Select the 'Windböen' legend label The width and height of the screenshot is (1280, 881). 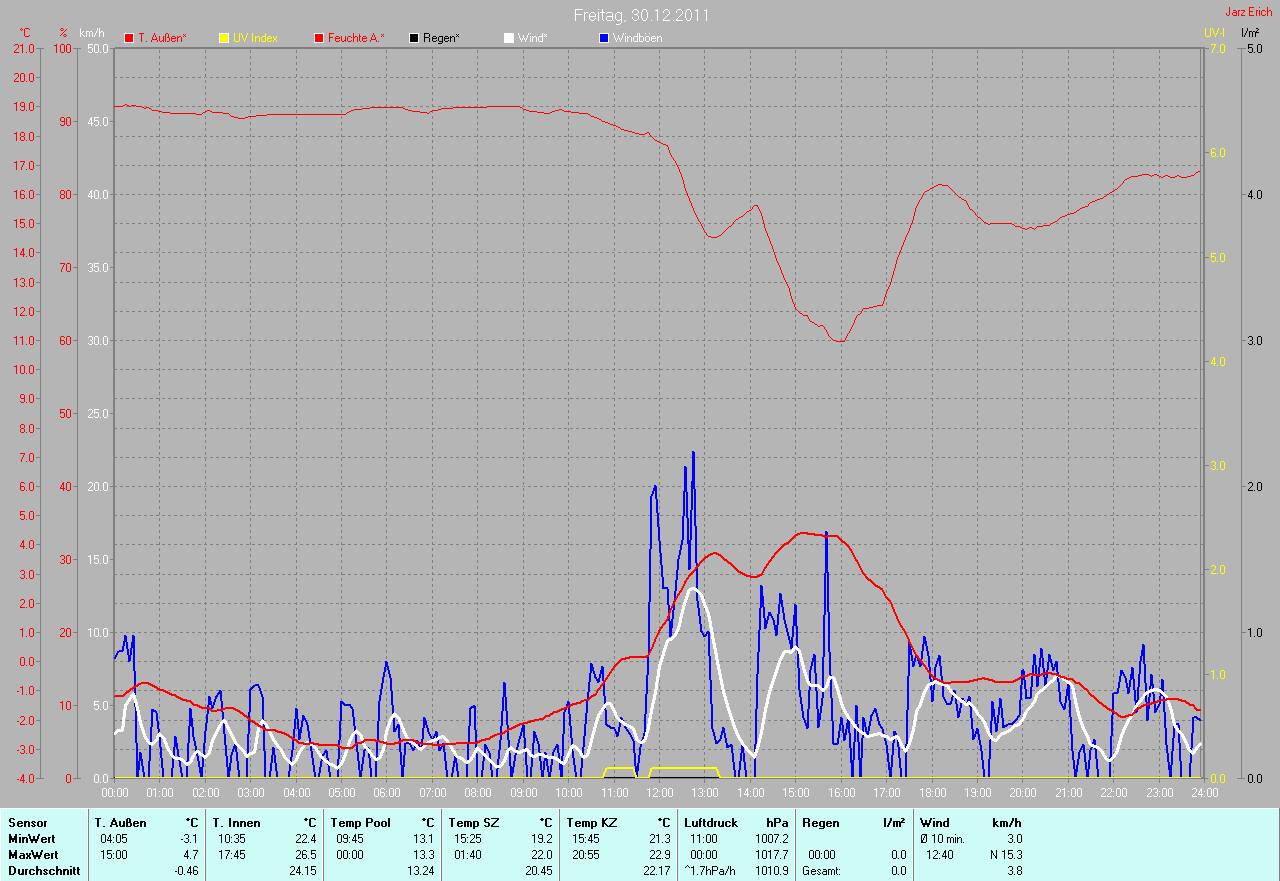click(x=637, y=38)
